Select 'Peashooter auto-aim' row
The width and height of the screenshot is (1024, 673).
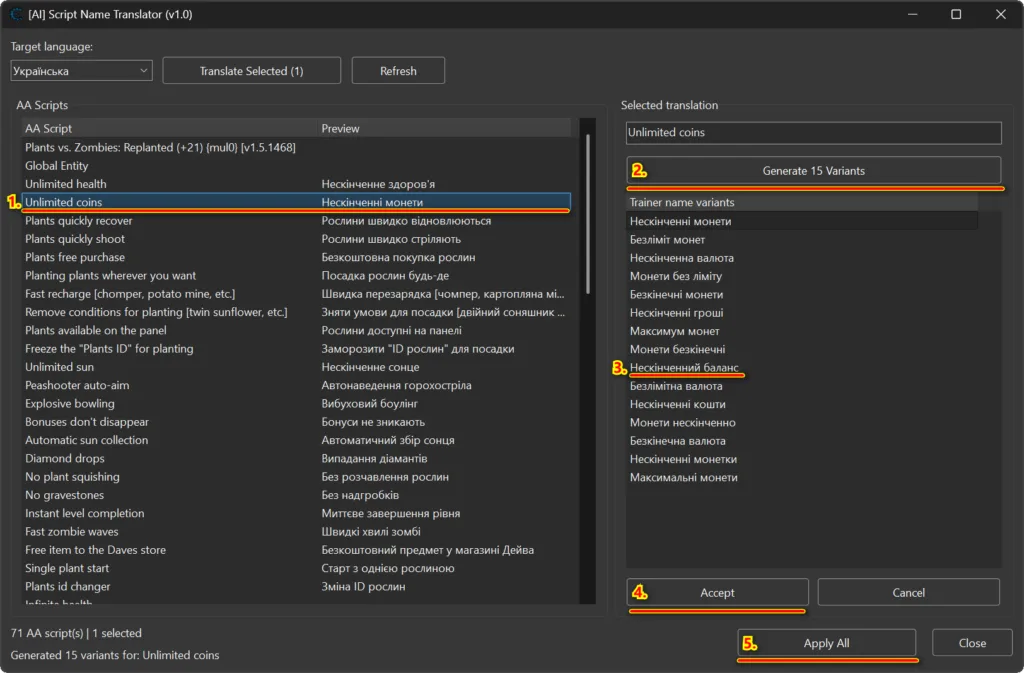(296, 385)
